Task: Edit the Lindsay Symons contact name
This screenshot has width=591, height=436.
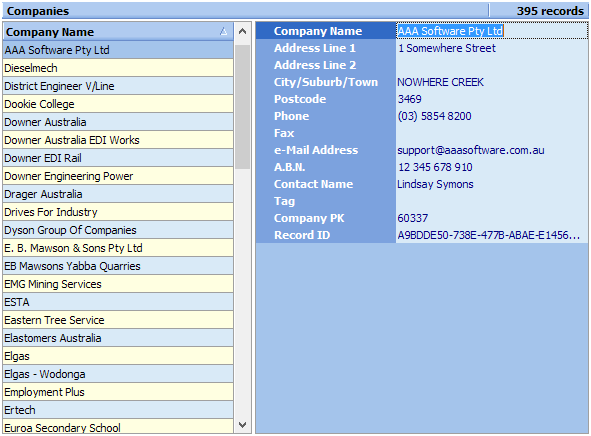Action: pyautogui.click(x=492, y=184)
